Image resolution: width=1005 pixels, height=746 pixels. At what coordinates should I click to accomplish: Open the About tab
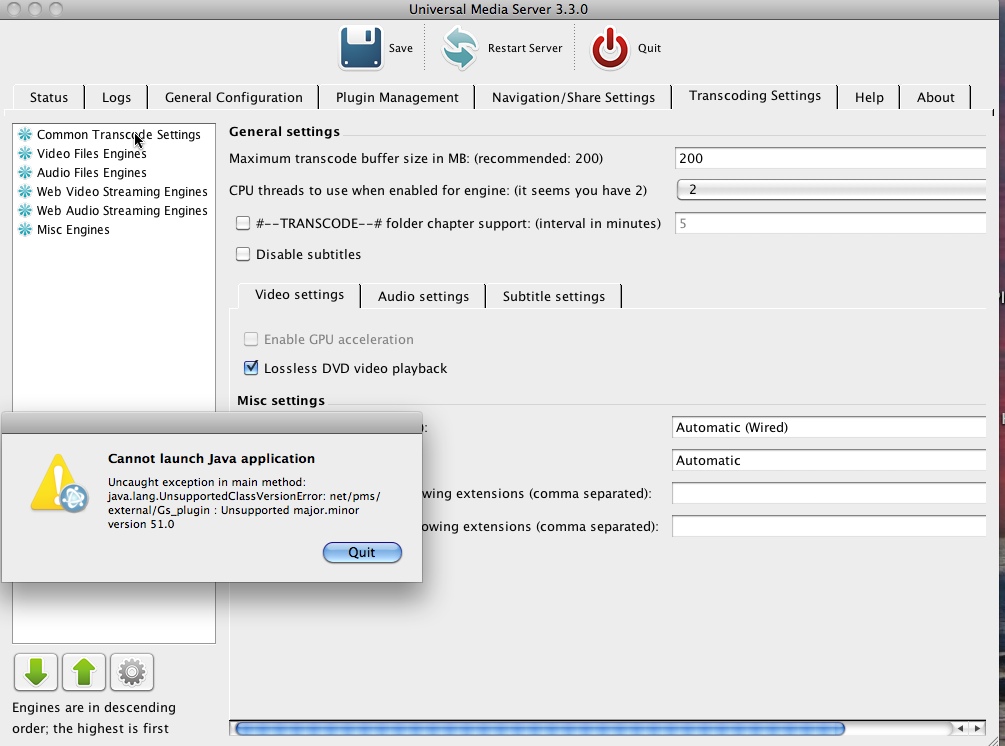(x=935, y=97)
